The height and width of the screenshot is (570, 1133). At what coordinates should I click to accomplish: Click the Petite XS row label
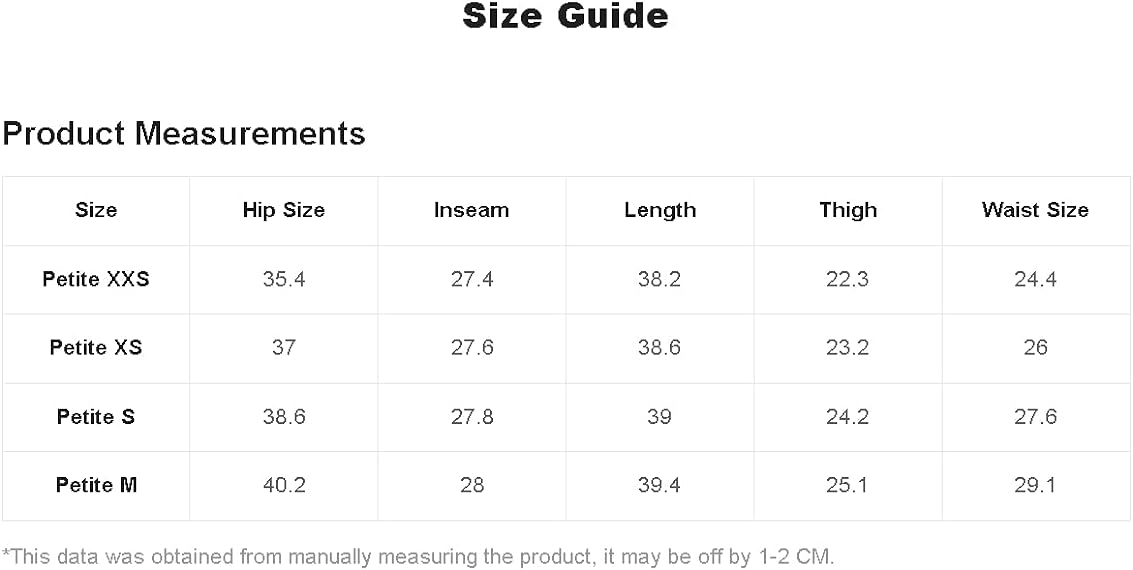point(96,348)
